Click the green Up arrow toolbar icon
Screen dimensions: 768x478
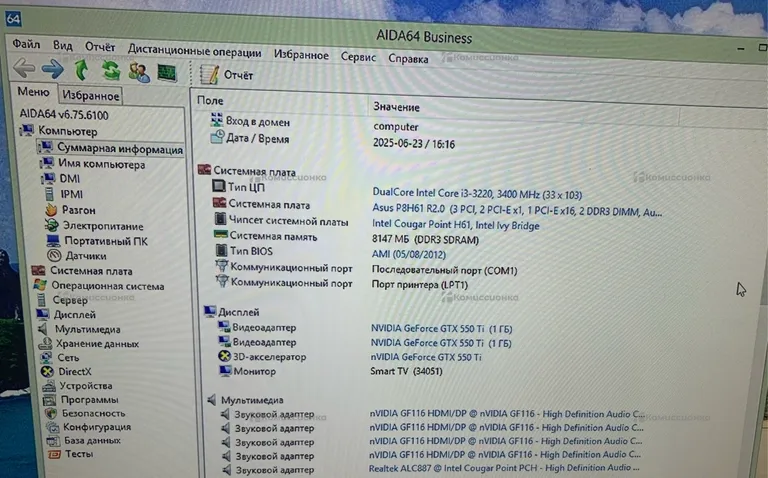click(81, 70)
